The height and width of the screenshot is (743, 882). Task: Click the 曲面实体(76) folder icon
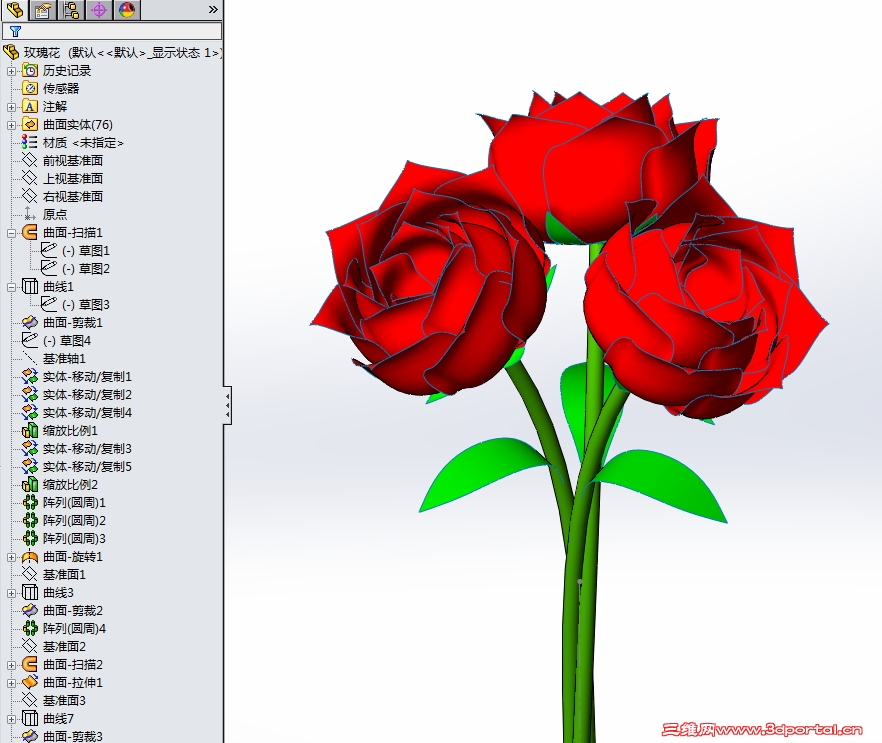tap(30, 125)
